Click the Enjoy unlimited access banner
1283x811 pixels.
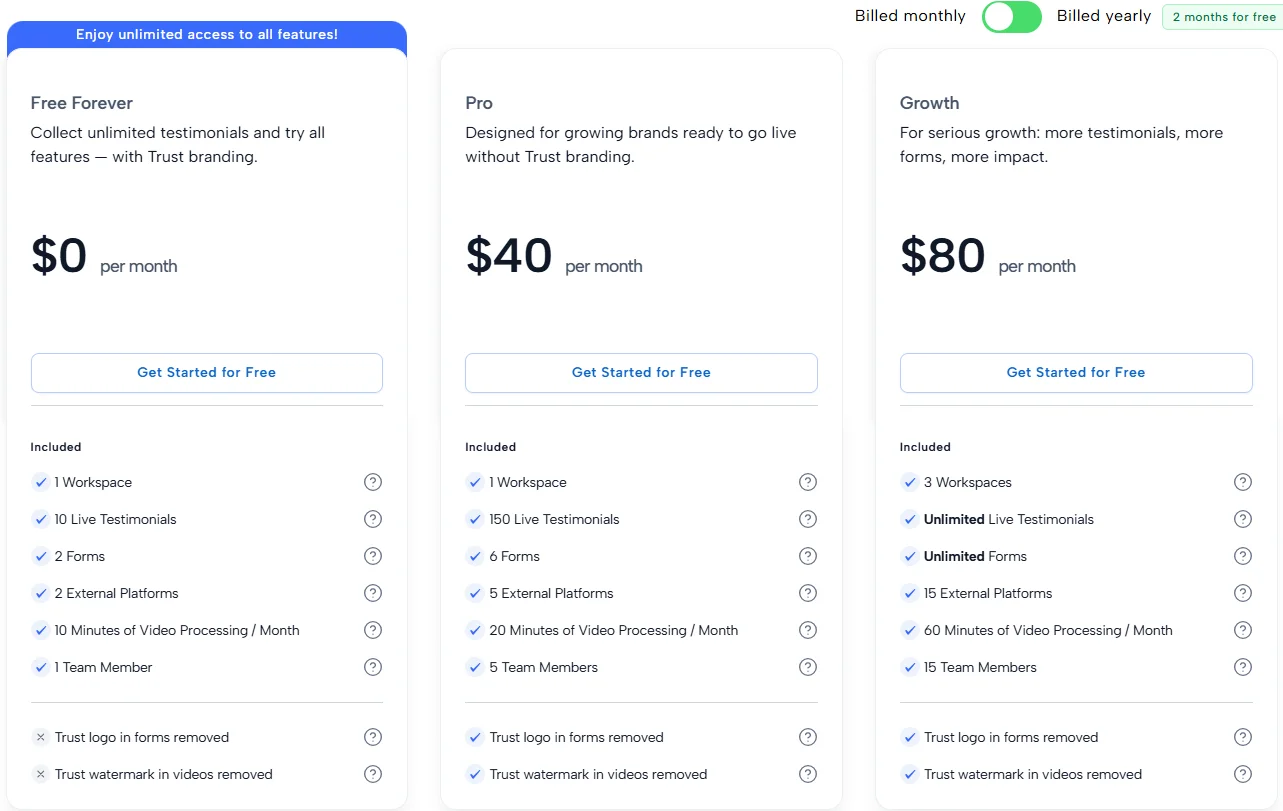pyautogui.click(x=206, y=35)
